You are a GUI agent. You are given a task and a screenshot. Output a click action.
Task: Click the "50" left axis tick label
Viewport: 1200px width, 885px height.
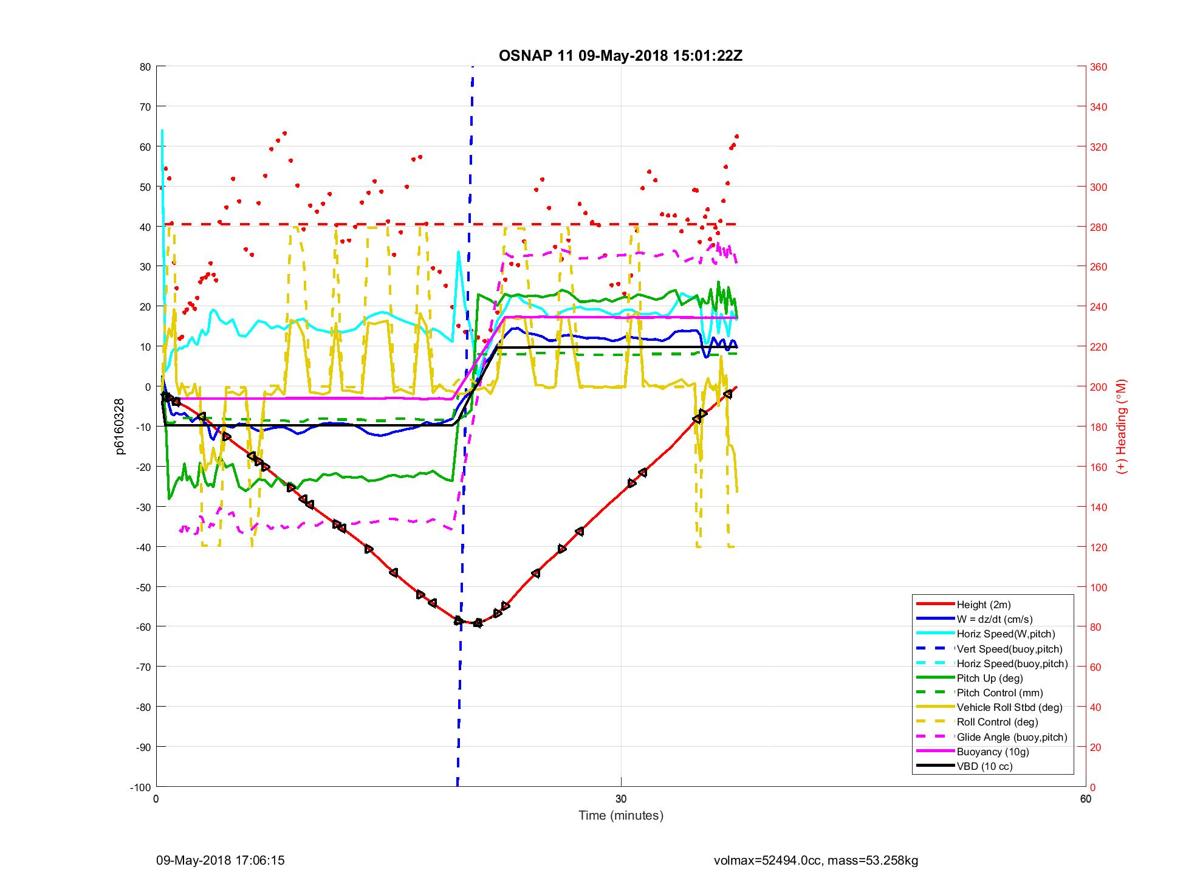(x=144, y=187)
